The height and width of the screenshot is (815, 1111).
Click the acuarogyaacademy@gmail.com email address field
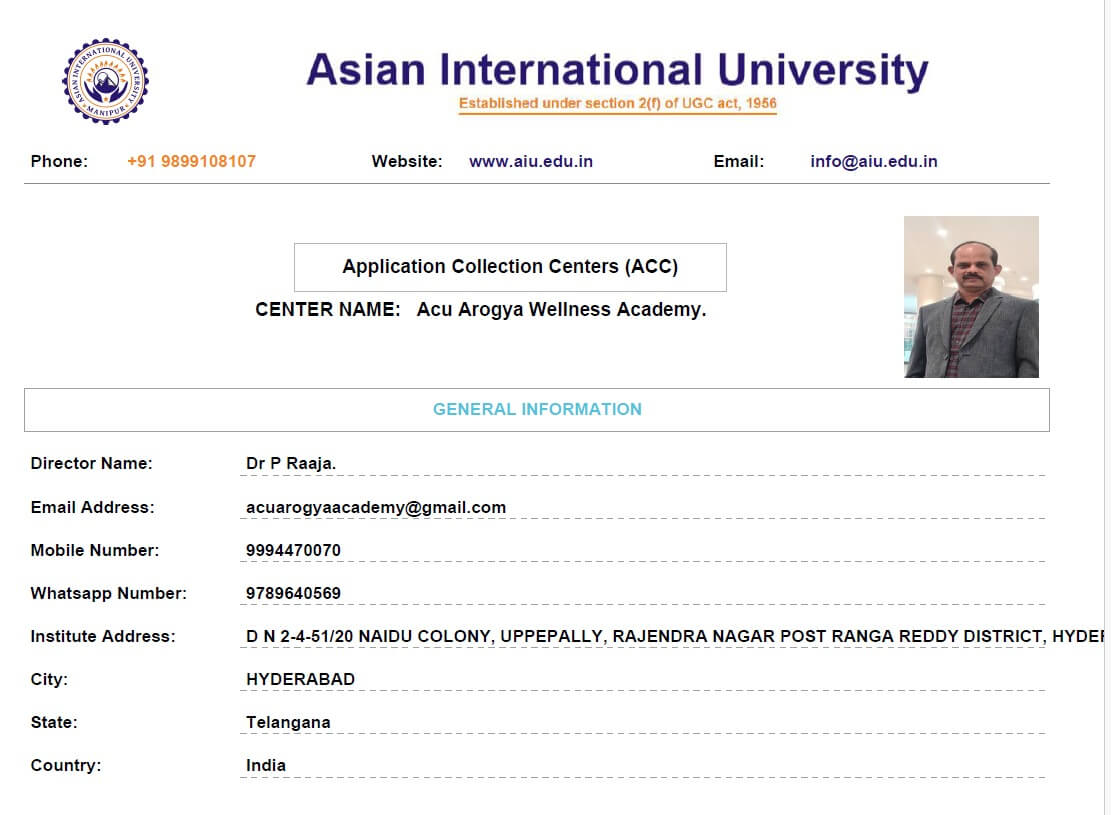point(376,507)
